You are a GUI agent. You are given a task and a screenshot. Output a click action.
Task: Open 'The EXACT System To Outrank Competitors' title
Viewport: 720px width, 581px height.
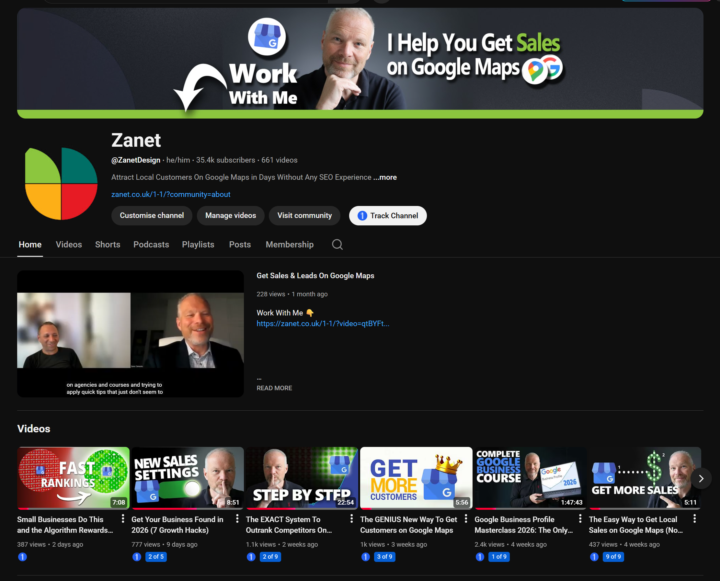coord(289,525)
